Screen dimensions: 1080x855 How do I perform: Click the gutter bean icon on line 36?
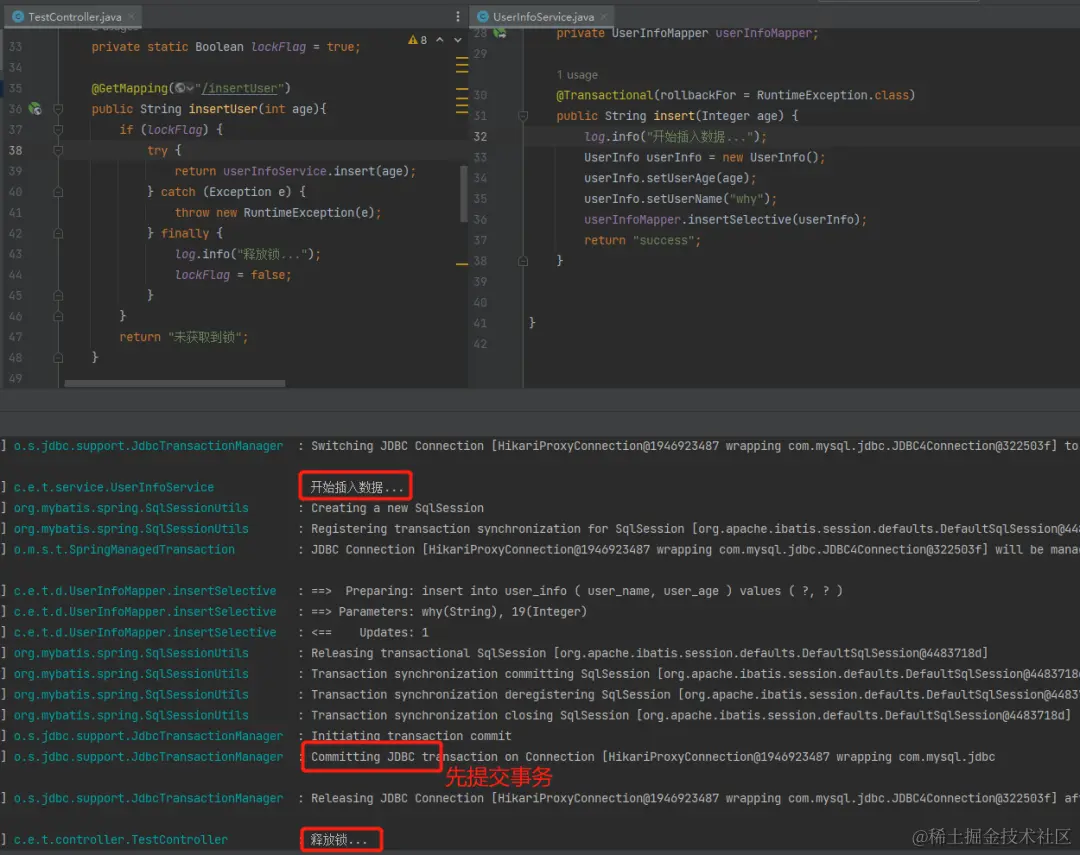(34, 109)
